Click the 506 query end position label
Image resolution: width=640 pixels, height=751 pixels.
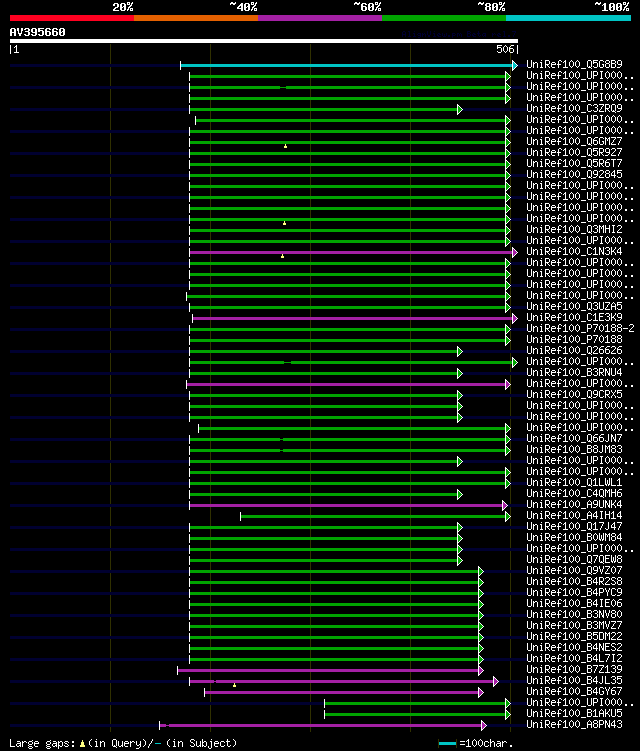(505, 49)
